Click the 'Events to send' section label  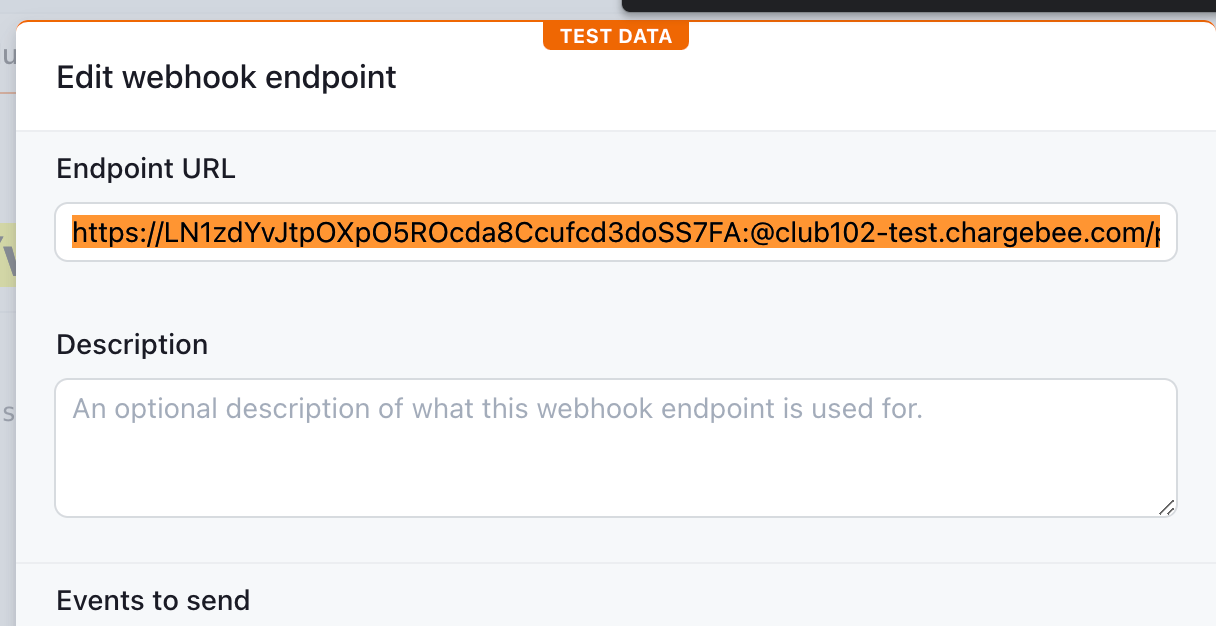click(x=153, y=600)
